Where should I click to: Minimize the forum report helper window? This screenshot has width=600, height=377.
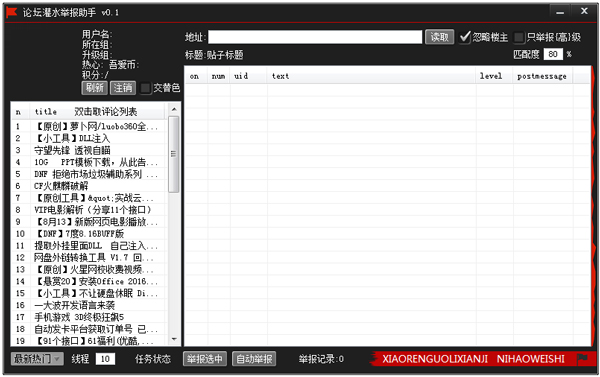pos(560,12)
